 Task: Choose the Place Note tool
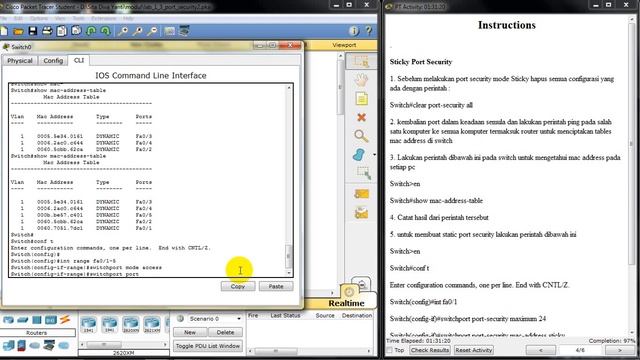[361, 99]
